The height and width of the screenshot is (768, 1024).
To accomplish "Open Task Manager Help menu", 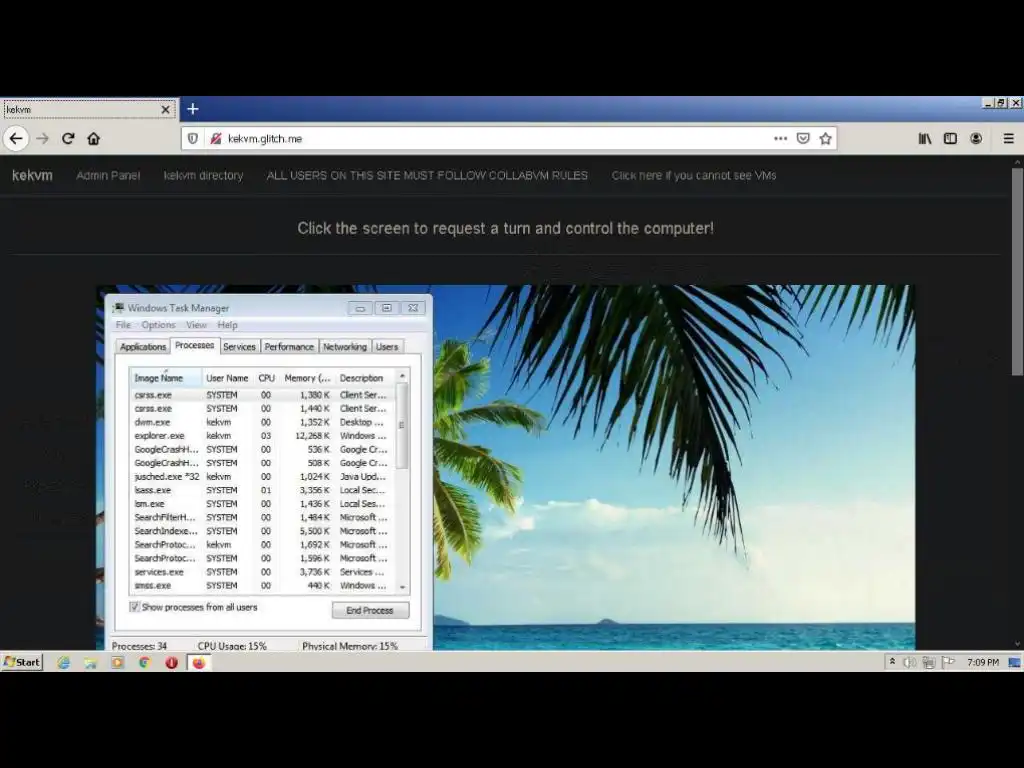I will (x=227, y=325).
